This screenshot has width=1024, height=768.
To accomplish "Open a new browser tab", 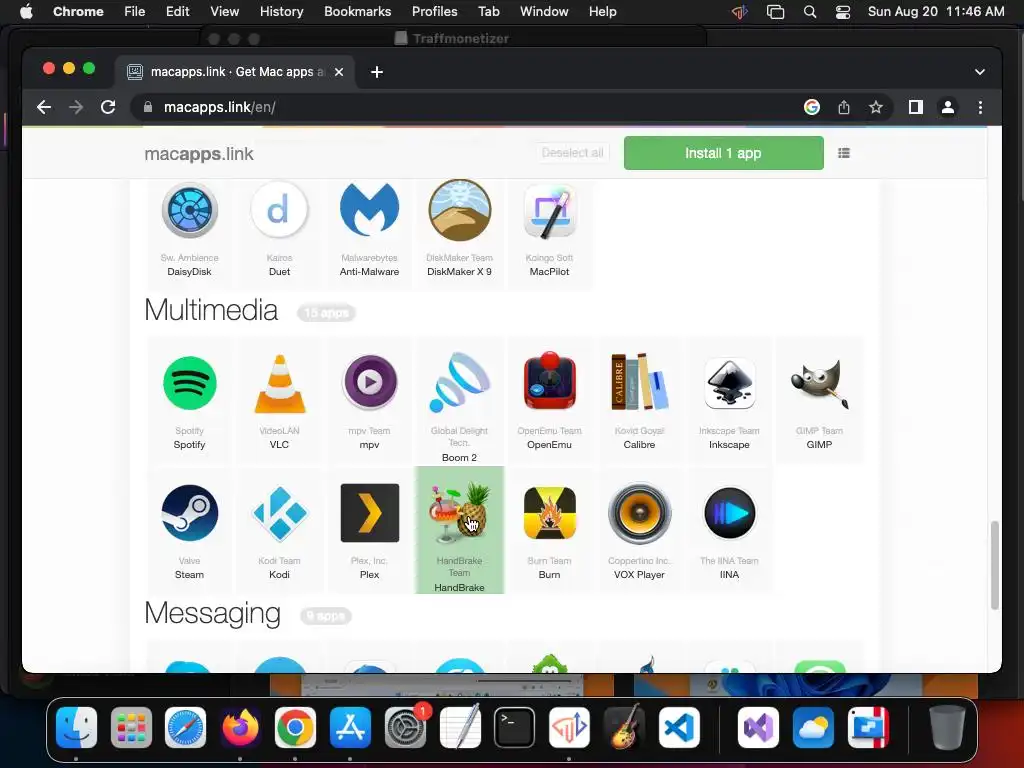I will (377, 72).
